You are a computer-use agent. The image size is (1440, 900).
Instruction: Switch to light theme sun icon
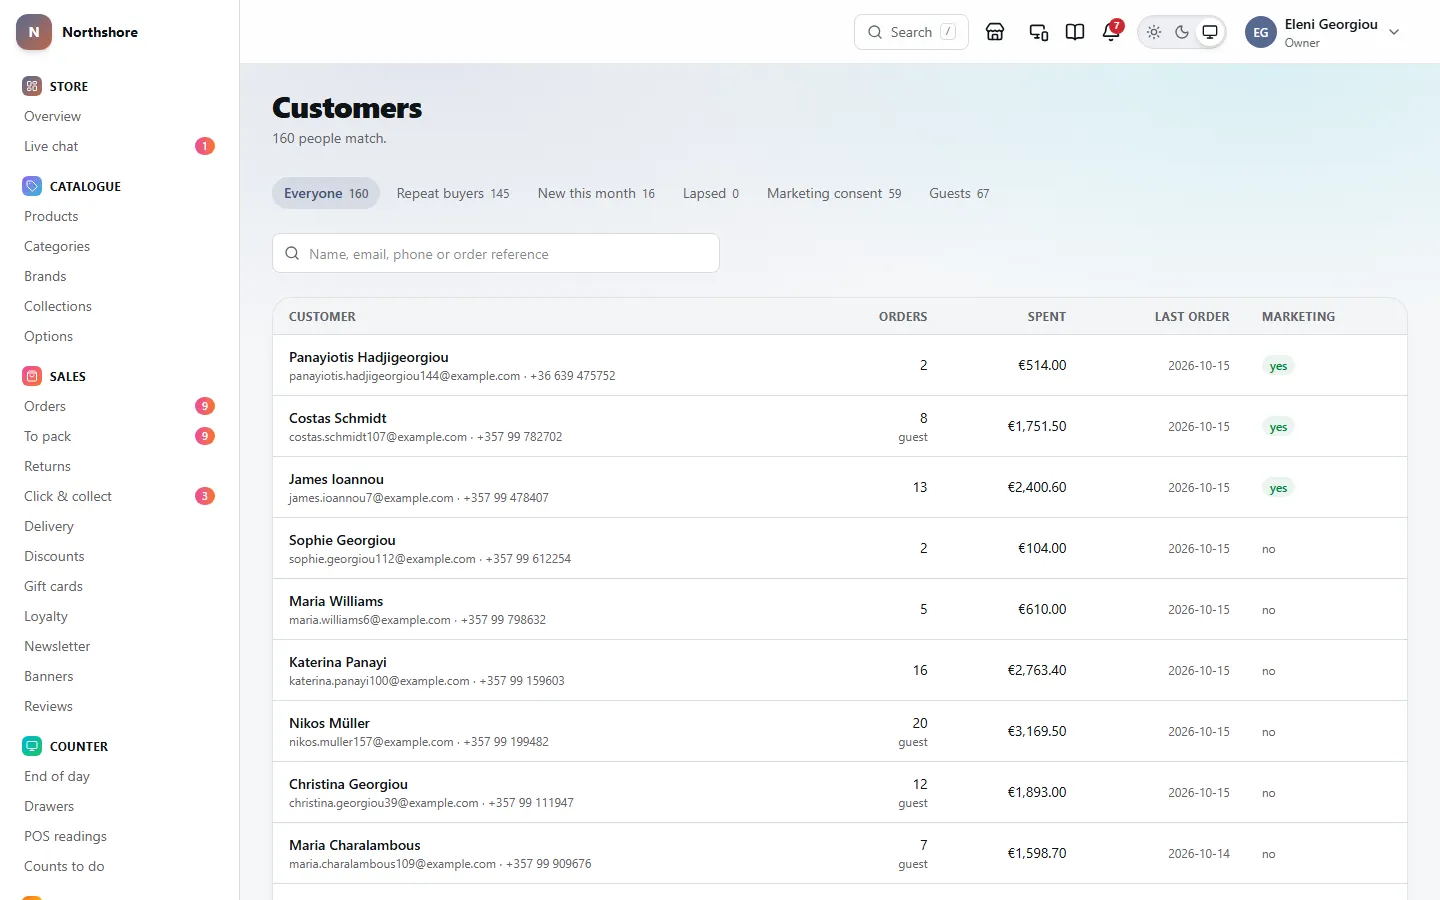[x=1154, y=32]
